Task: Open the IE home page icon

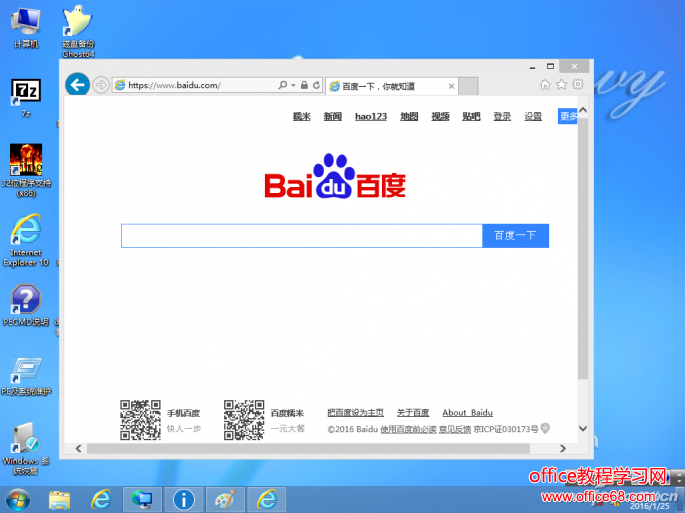Action: [545, 84]
